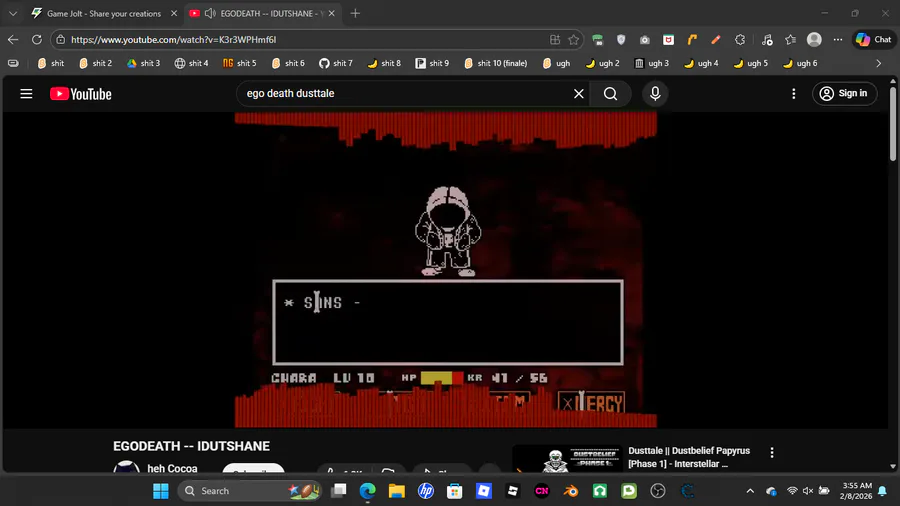This screenshot has width=900, height=506.
Task: Open OBS Studio from taskbar
Action: pyautogui.click(x=658, y=491)
